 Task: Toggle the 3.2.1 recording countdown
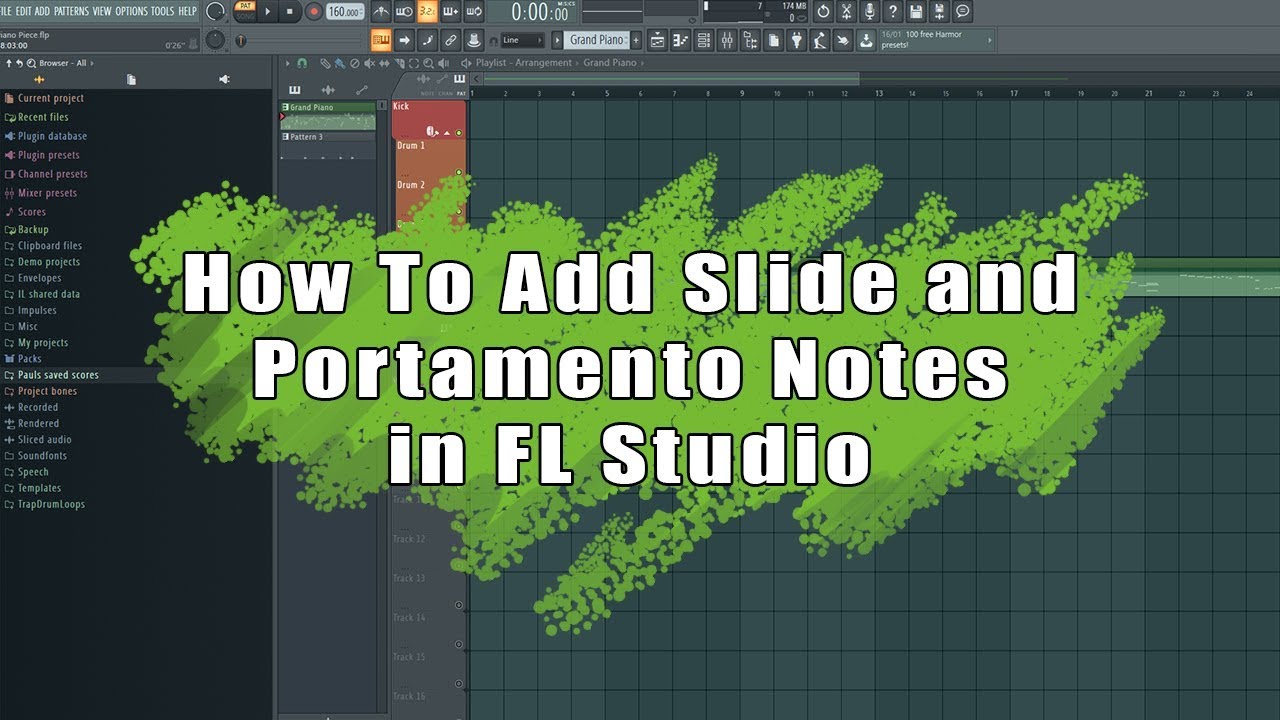coord(427,12)
